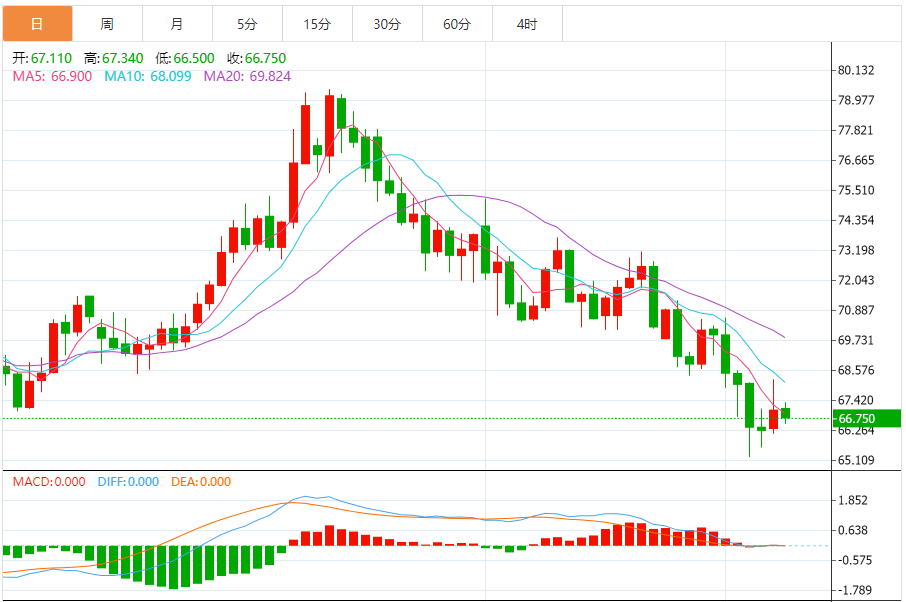Click the 73.198 price axis label
906x602 pixels.
point(856,250)
